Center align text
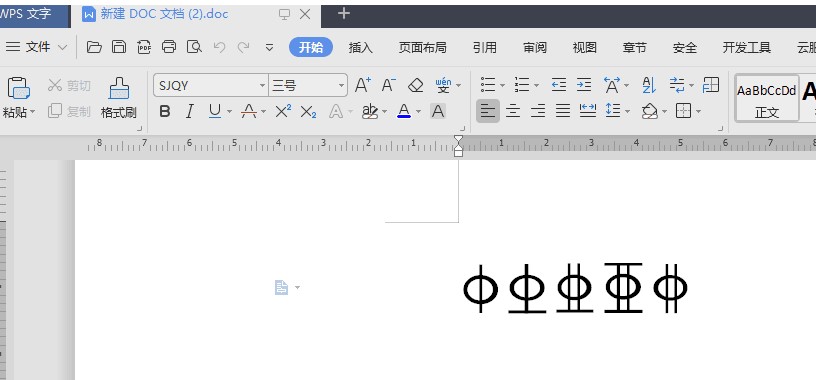The image size is (816, 380). 513,111
